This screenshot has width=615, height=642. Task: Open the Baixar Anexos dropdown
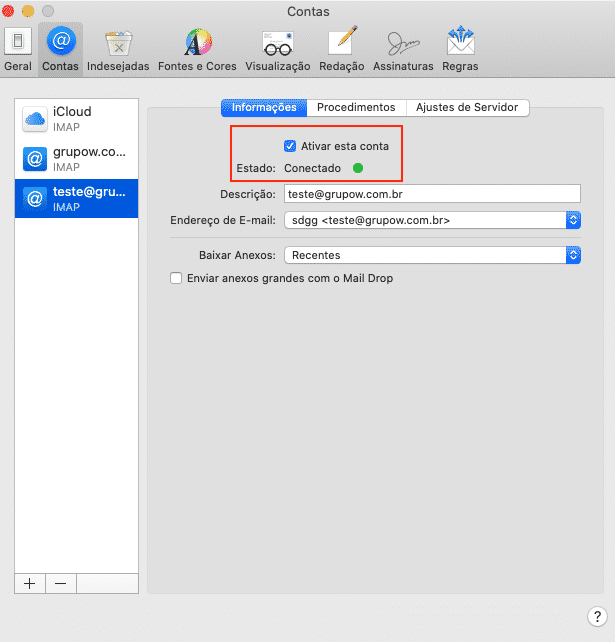432,255
